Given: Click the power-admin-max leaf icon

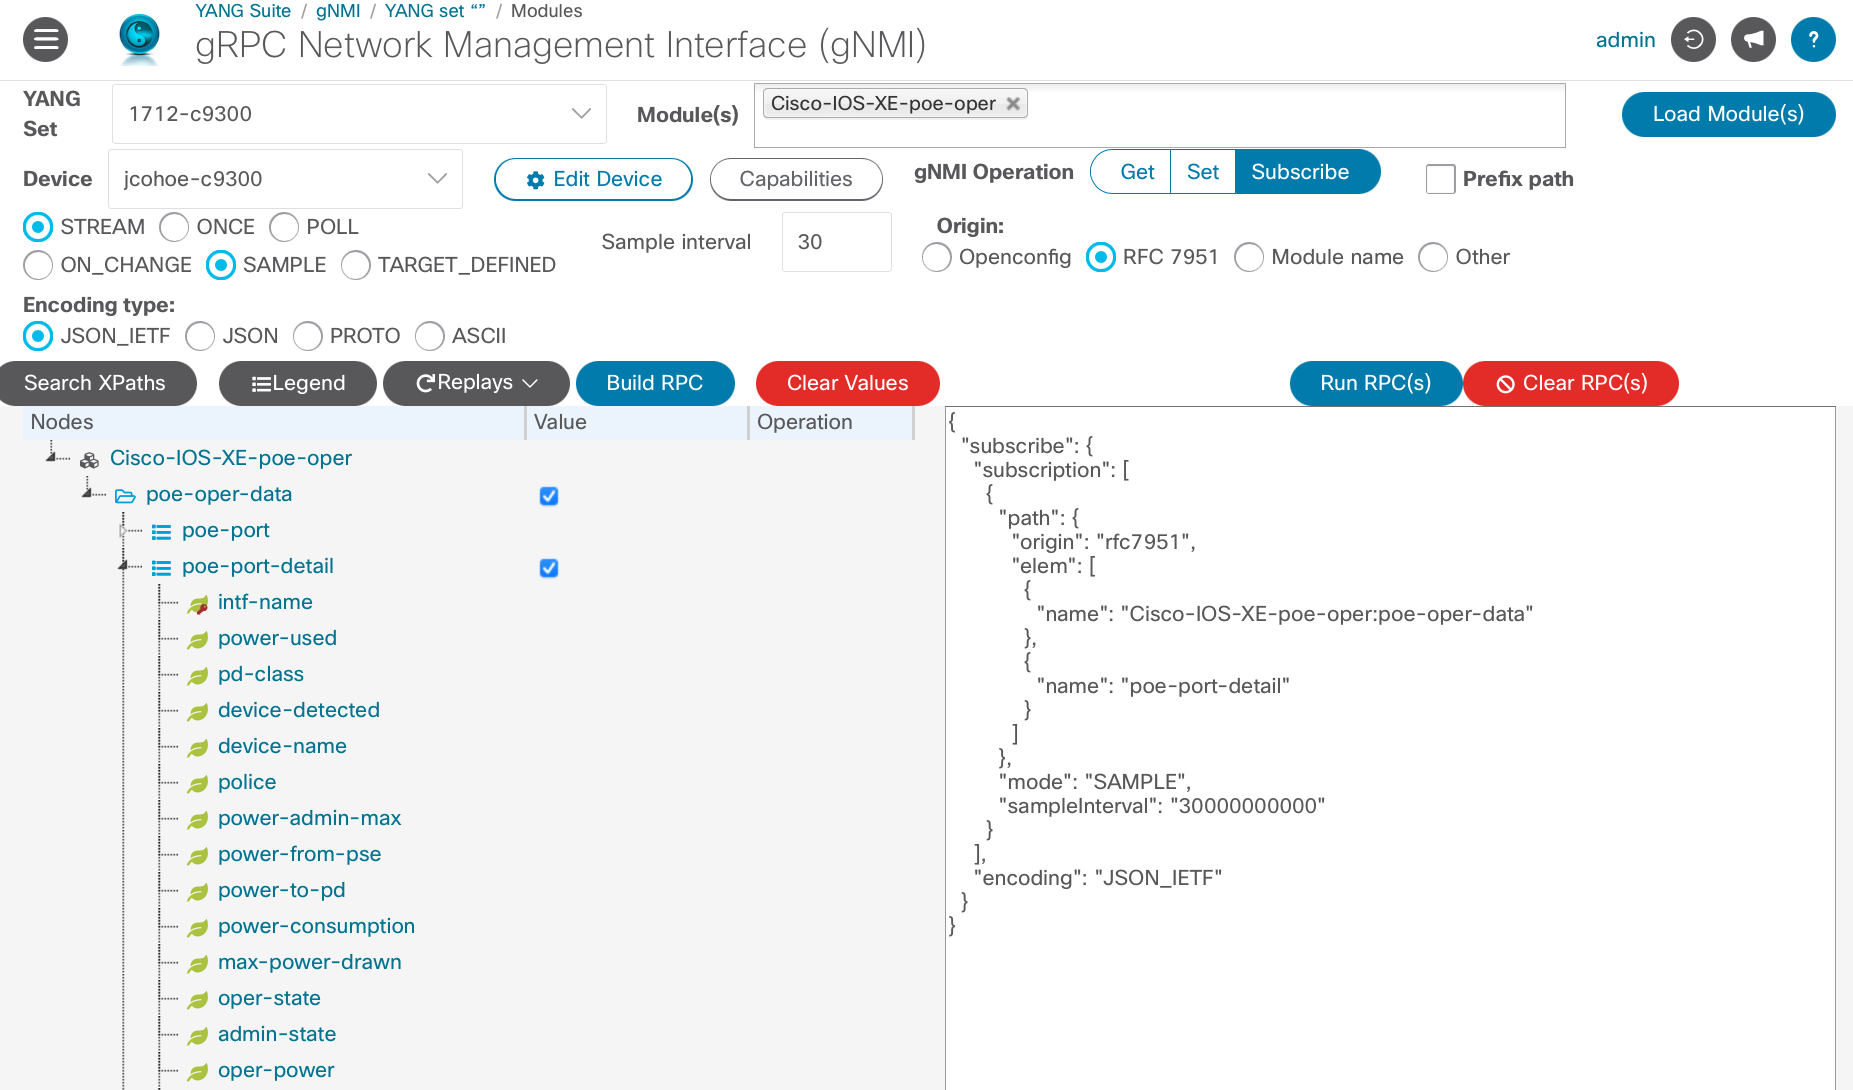Looking at the screenshot, I should (x=198, y=820).
